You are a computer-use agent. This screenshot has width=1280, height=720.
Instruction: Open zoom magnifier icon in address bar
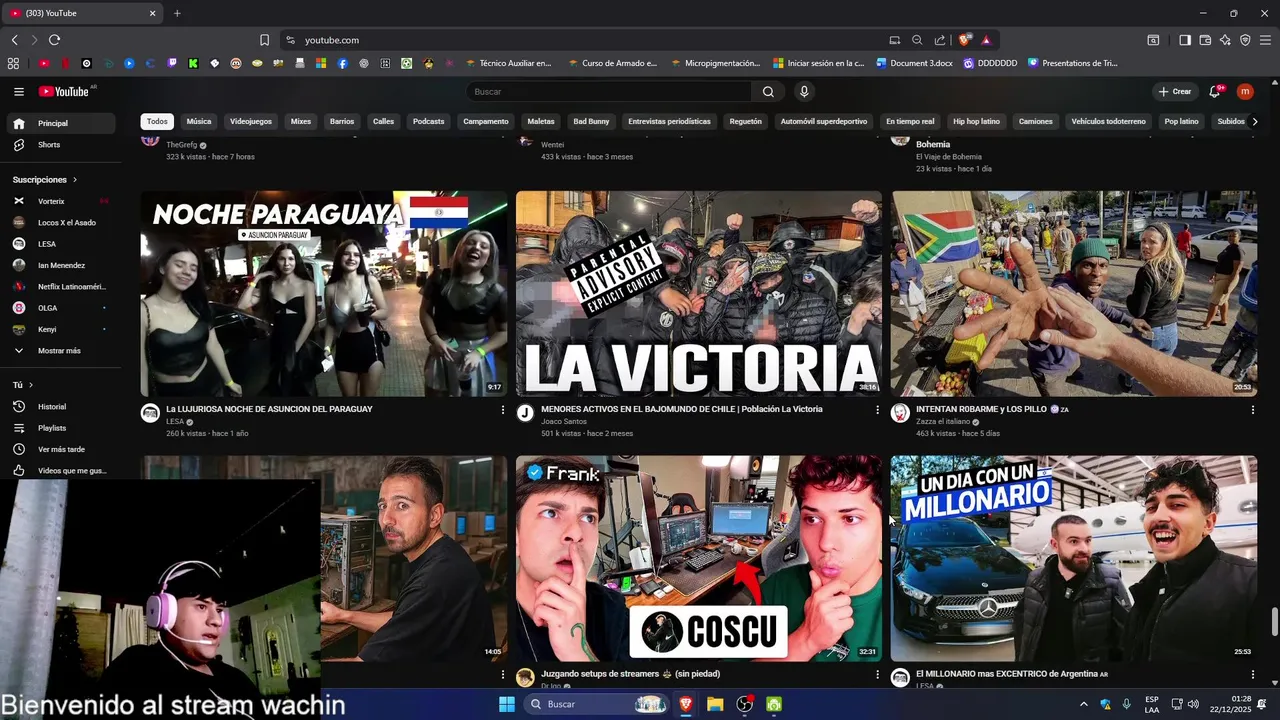click(x=917, y=40)
